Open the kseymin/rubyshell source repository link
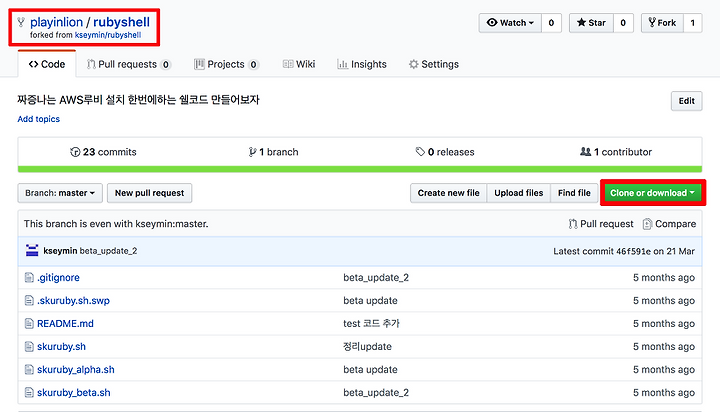 (108, 35)
